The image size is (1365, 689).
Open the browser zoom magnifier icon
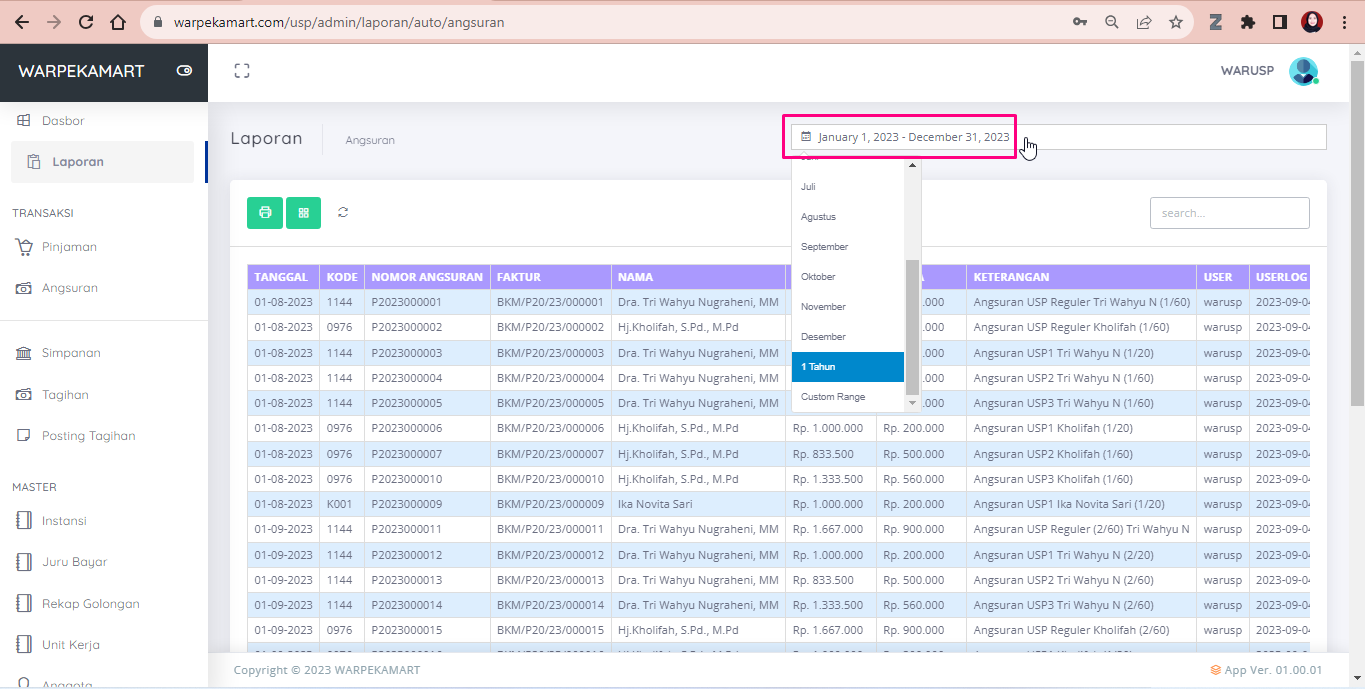pos(1112,22)
